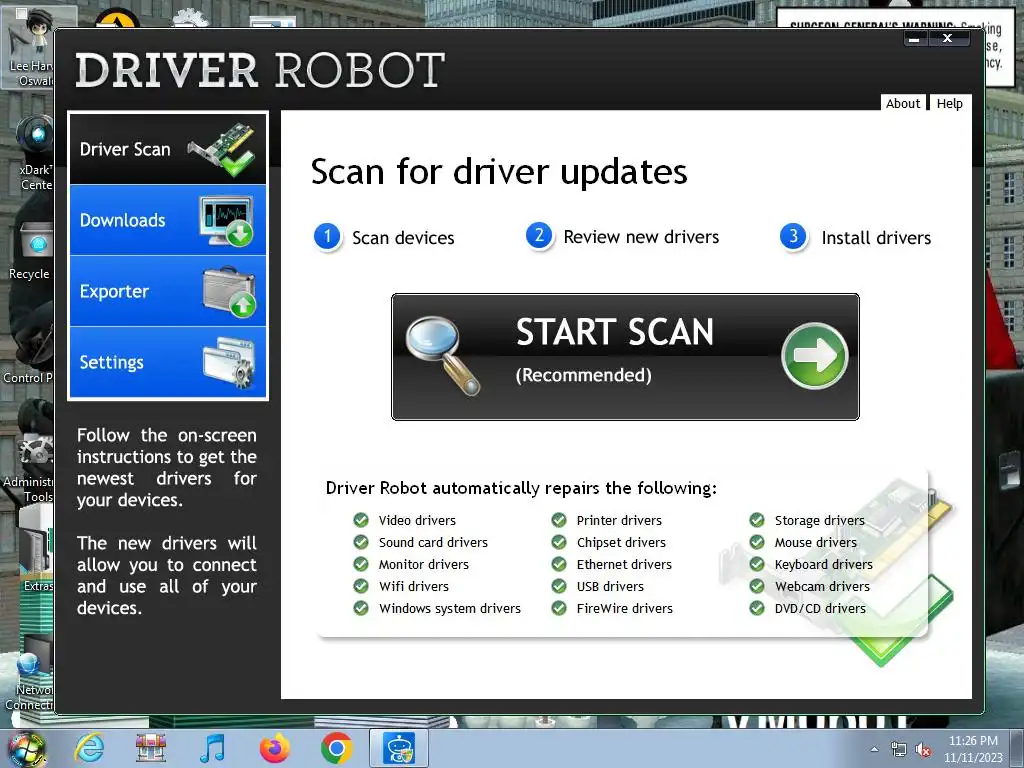Open the Windows Start menu
This screenshot has height=768, width=1024.
(25, 750)
